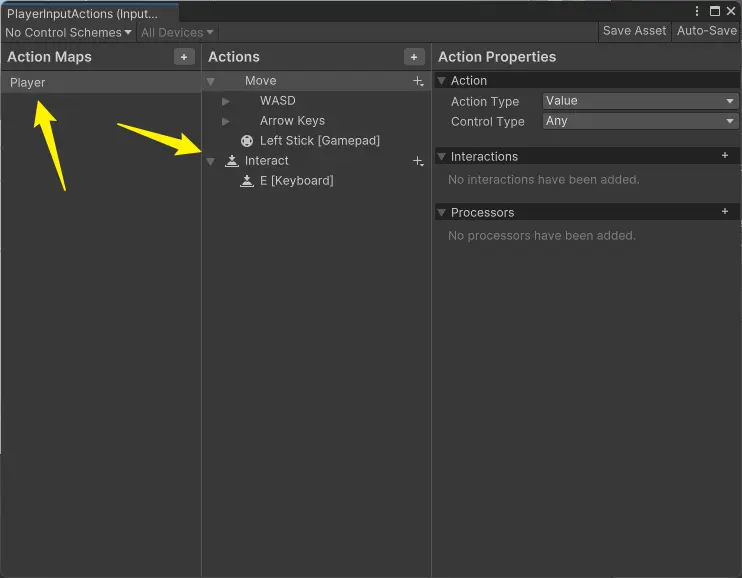
Task: Expand the WASD composite binding
Action: click(226, 101)
